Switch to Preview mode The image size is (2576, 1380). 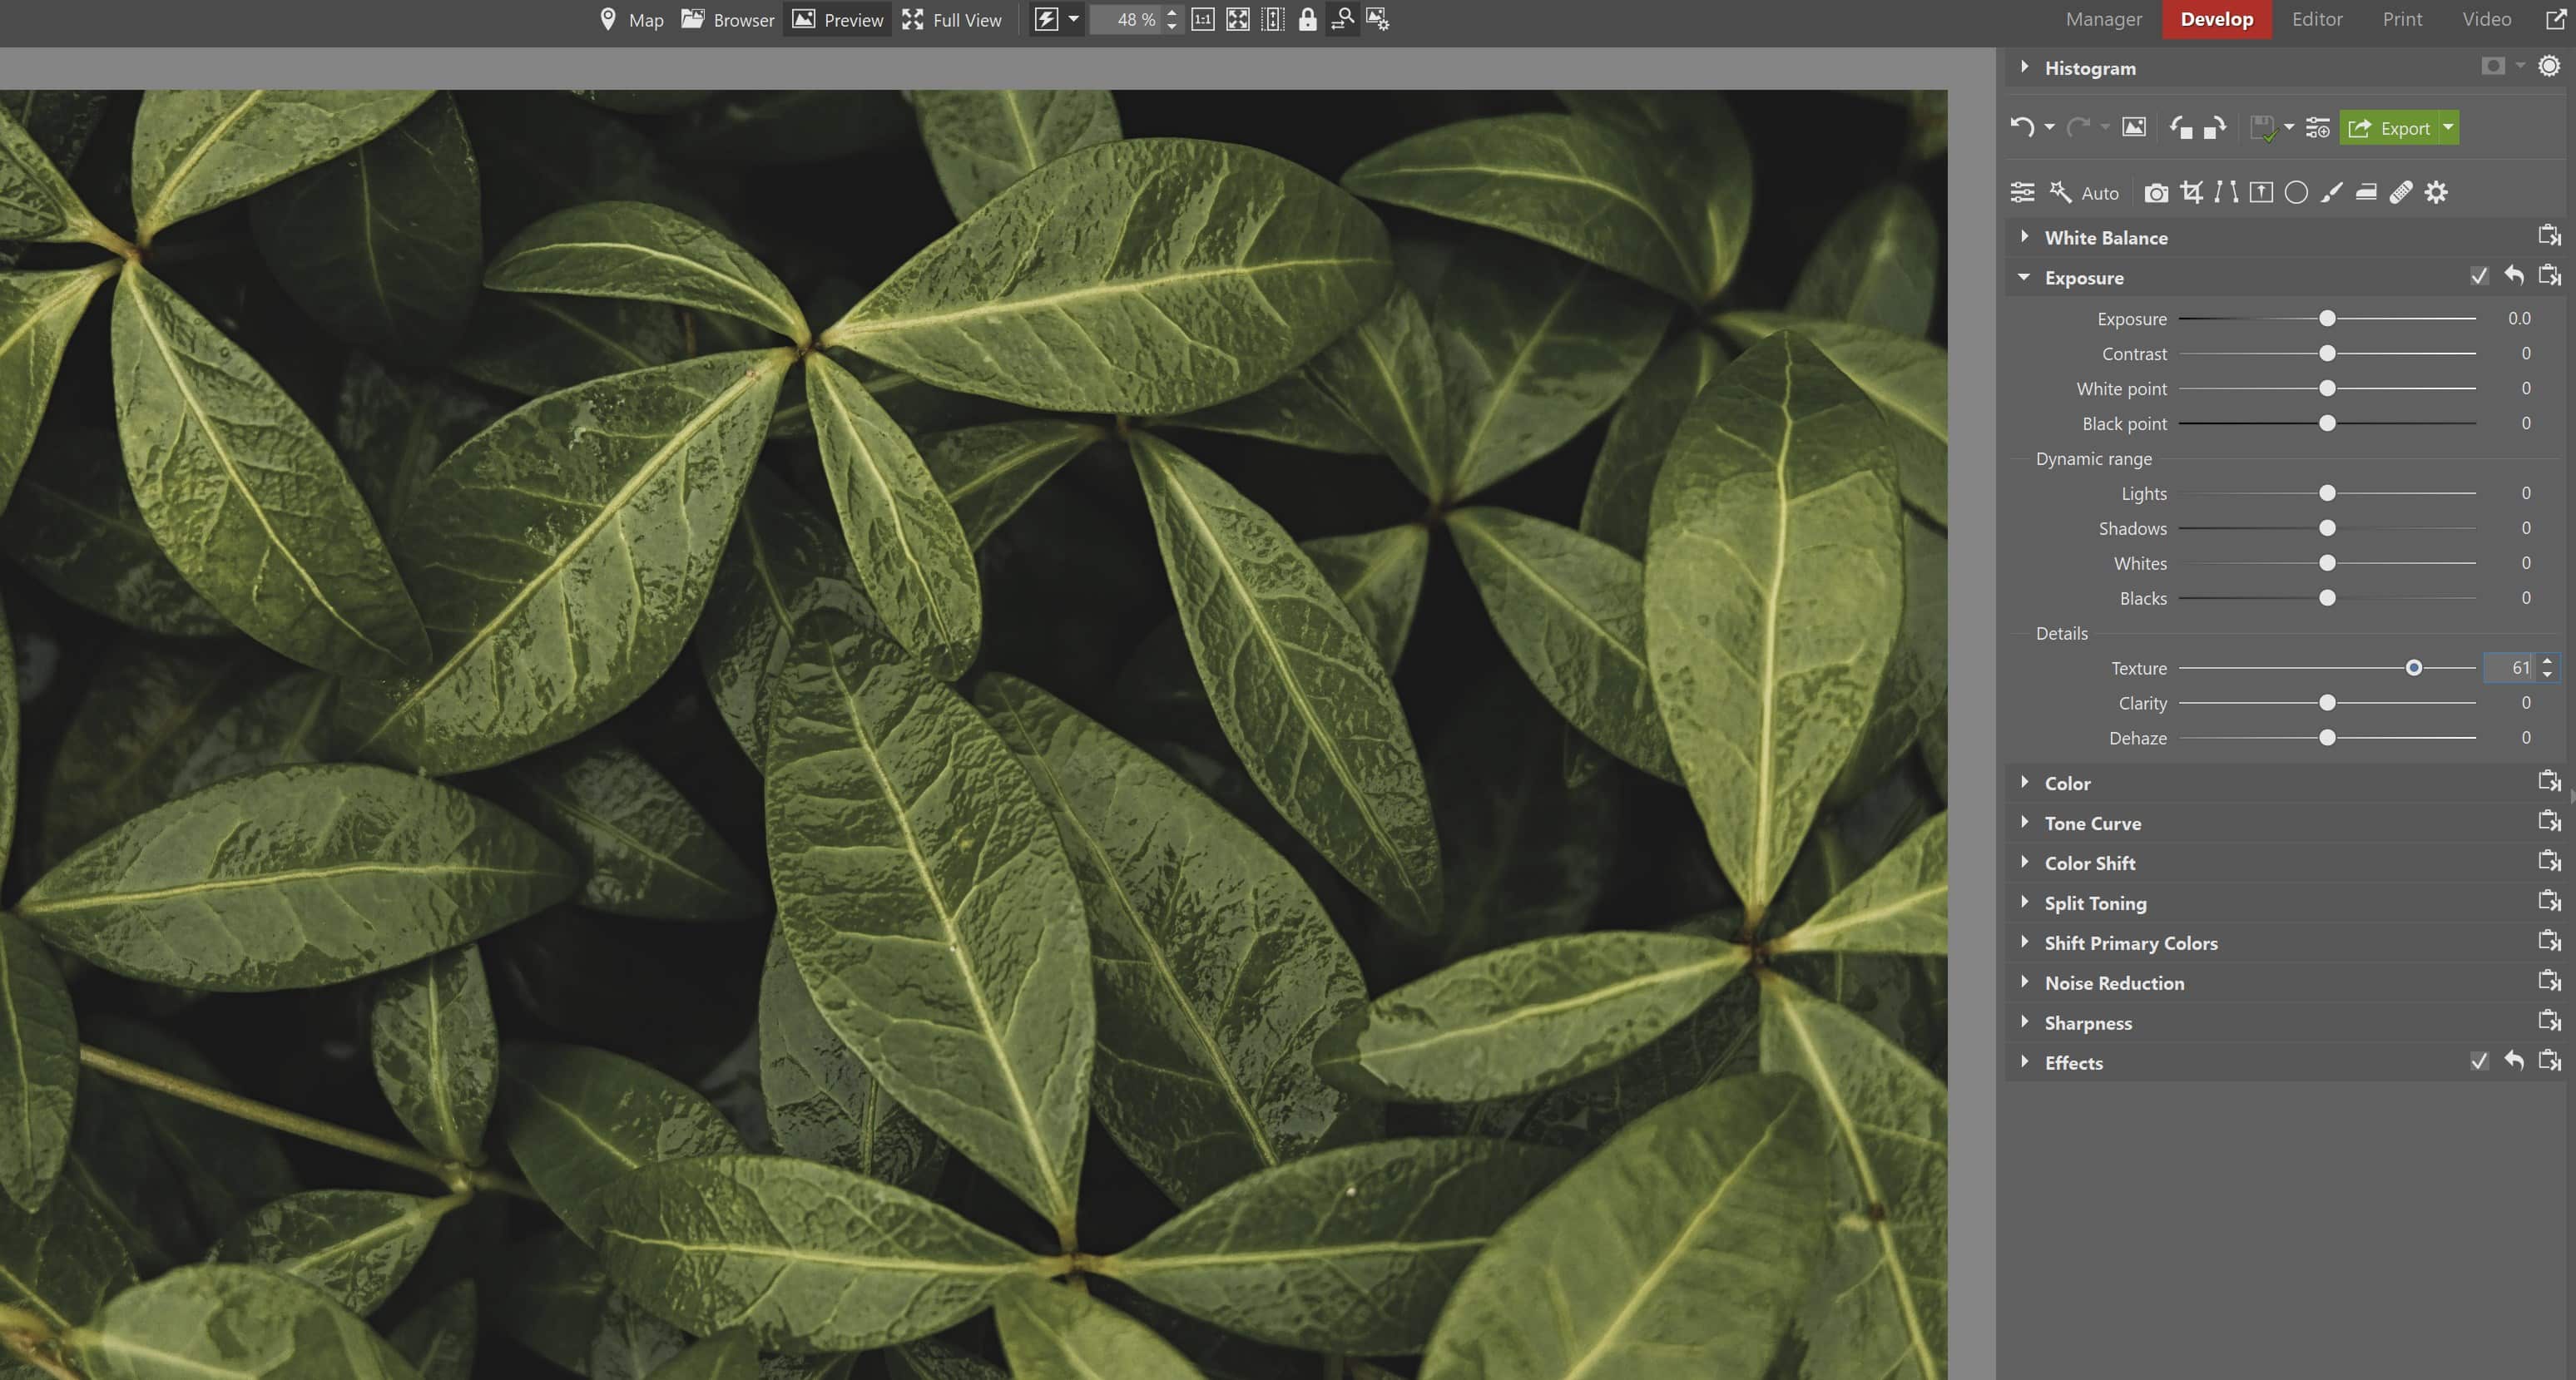point(838,19)
